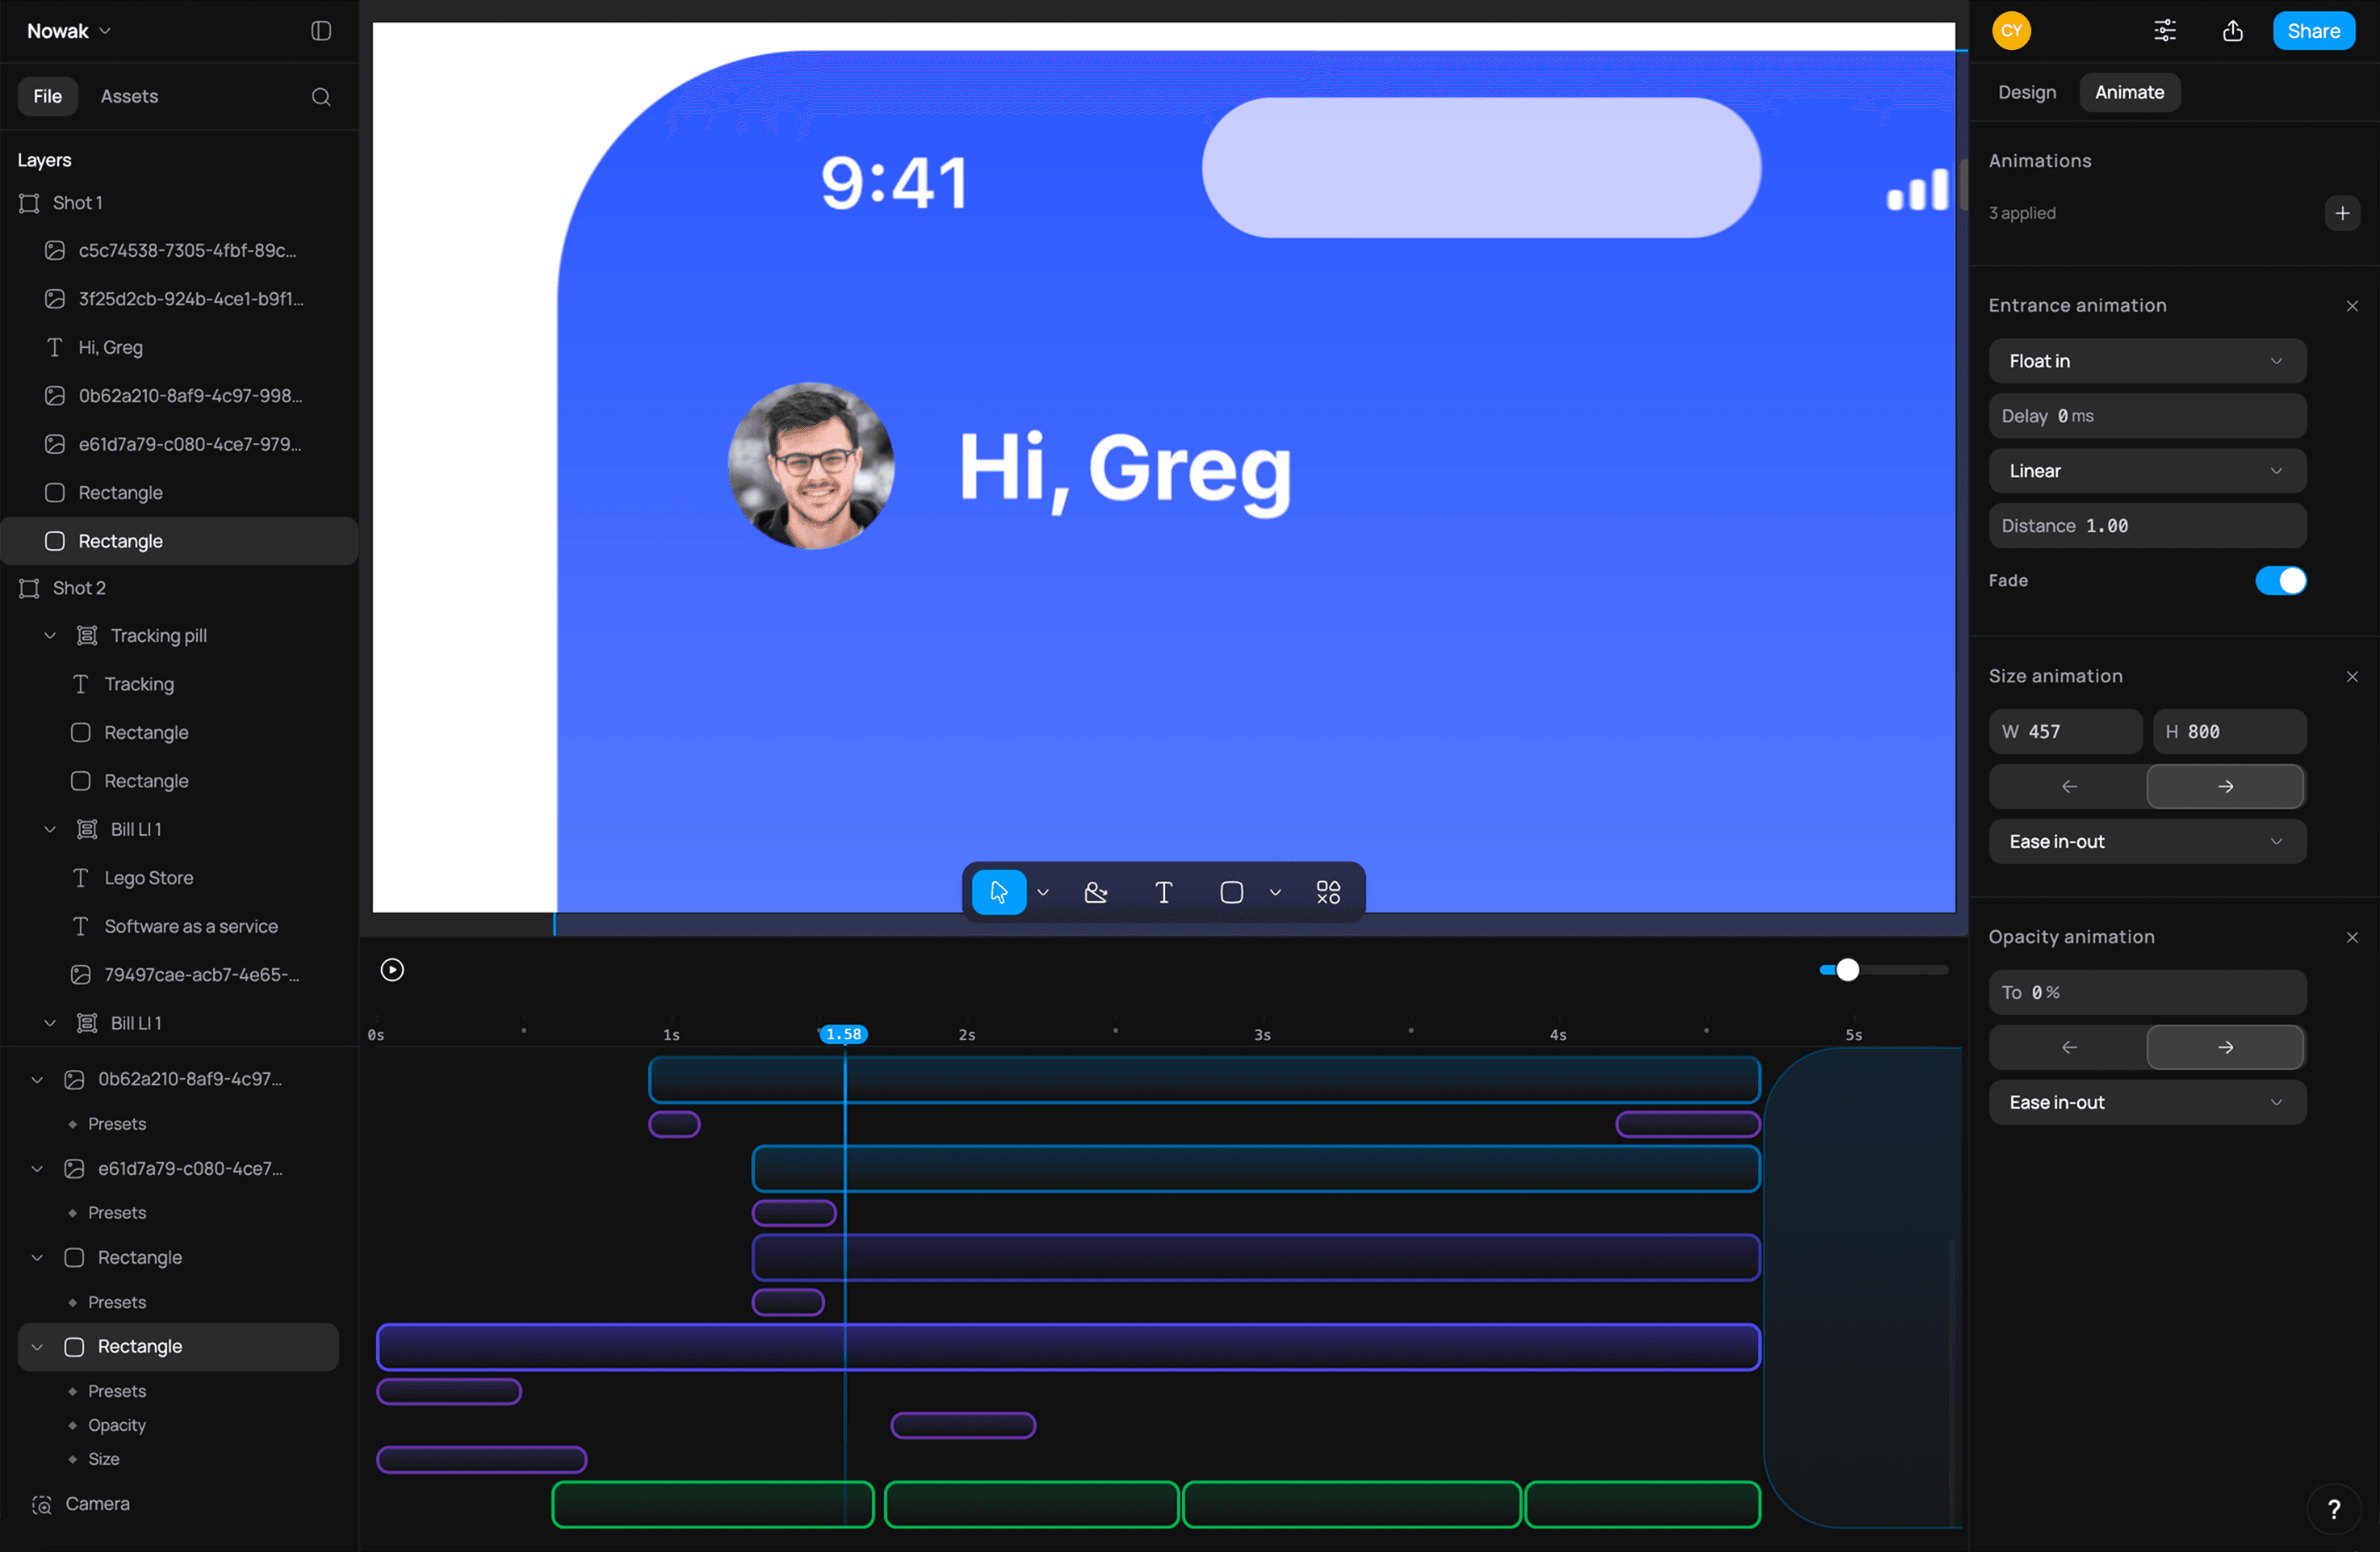
Task: Open the cursor tool options chevron
Action: [x=1042, y=892]
